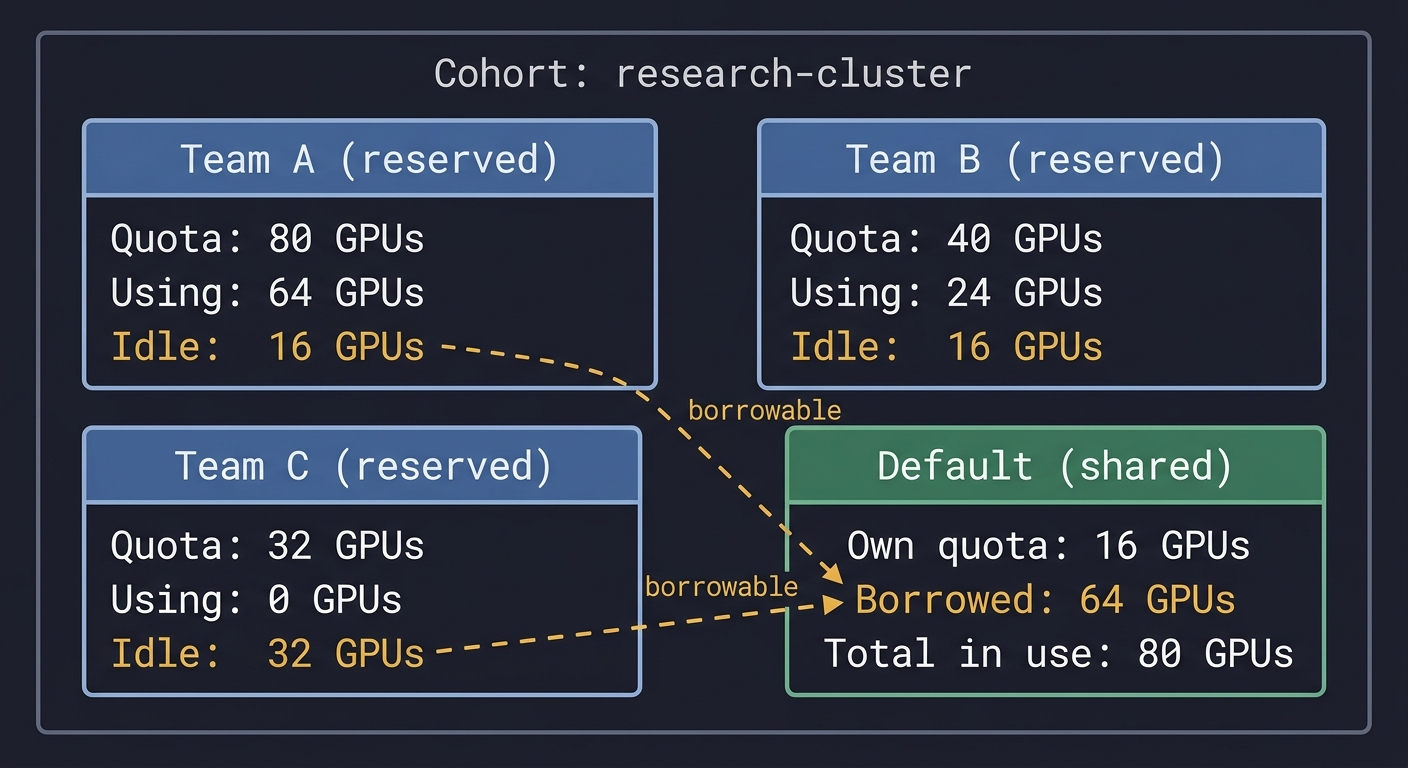Image resolution: width=1408 pixels, height=768 pixels.
Task: Click the 'Borrowed: 64 GPUs' text
Action: [x=1045, y=600]
